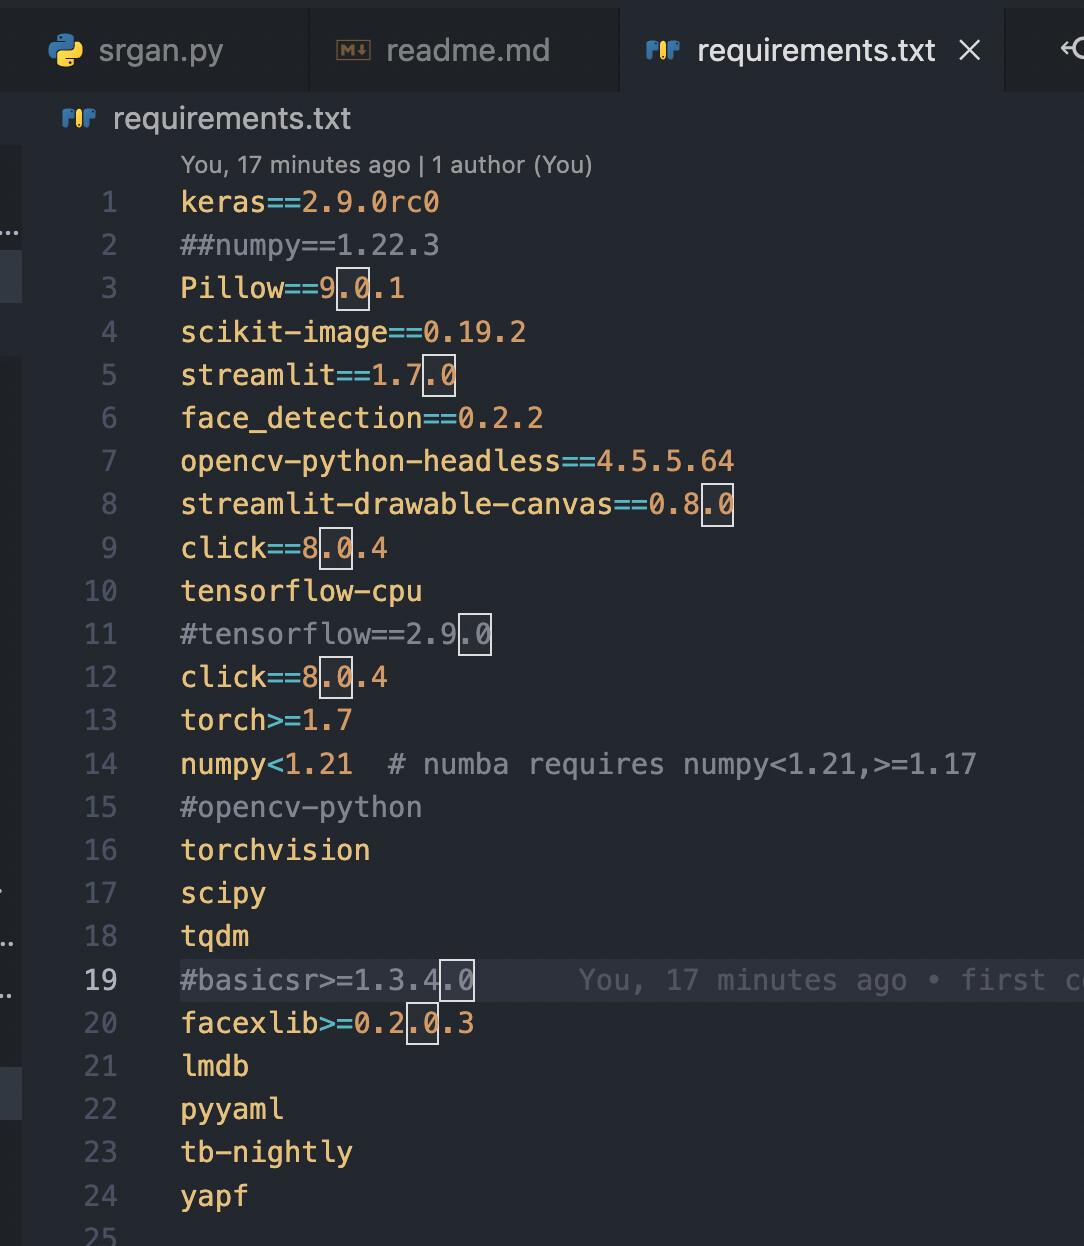Click the #opencv-python commented line
The image size is (1084, 1246).
click(x=301, y=807)
